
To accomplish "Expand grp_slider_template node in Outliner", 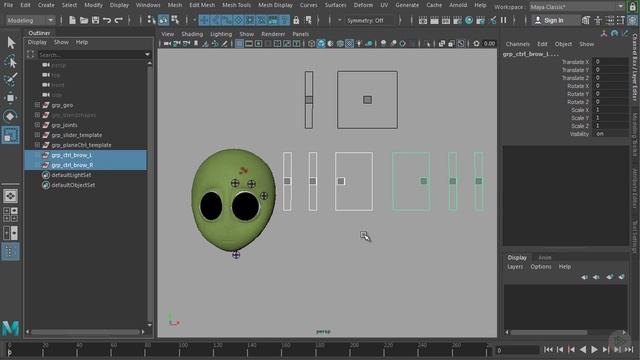I will point(37,135).
